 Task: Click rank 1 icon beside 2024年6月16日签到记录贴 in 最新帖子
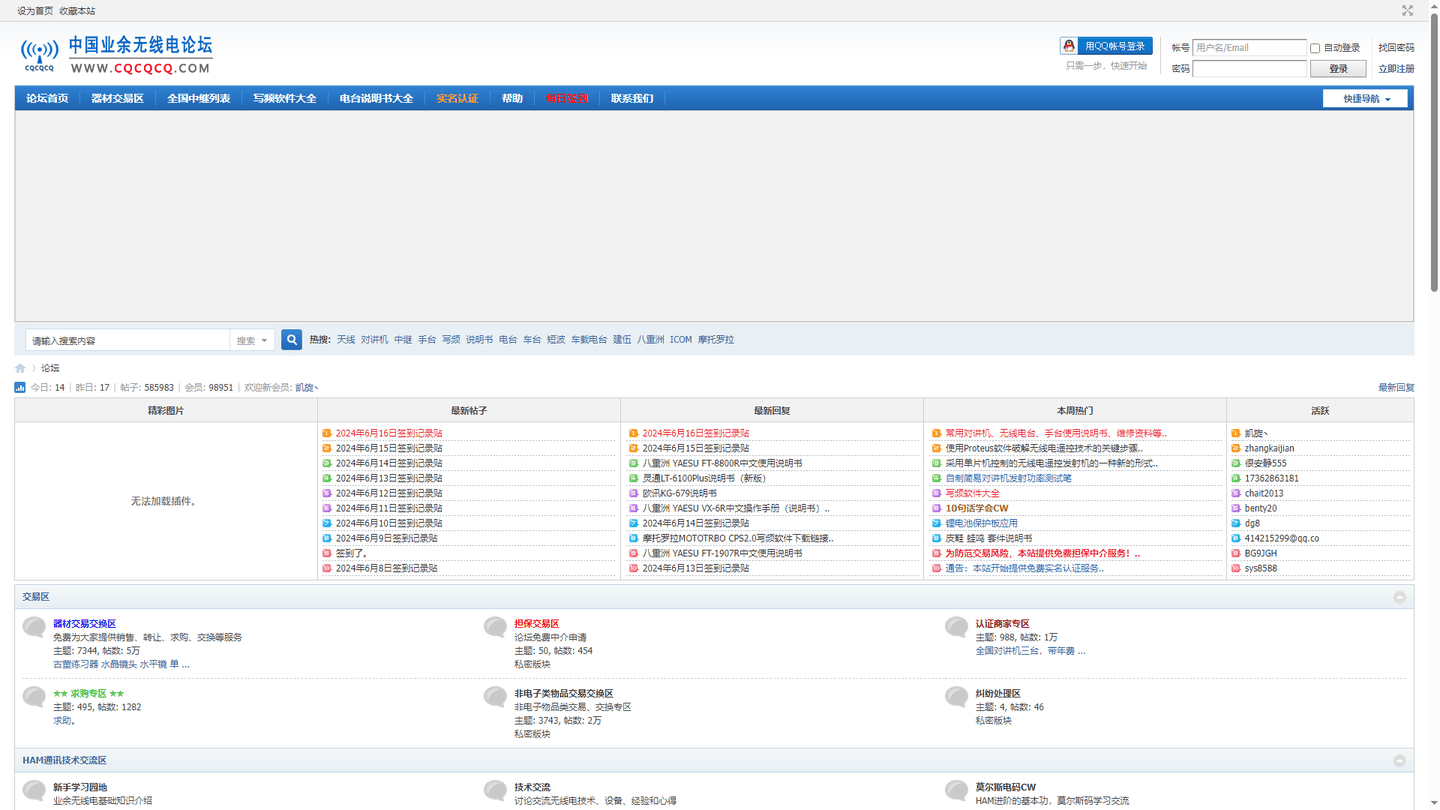point(327,434)
